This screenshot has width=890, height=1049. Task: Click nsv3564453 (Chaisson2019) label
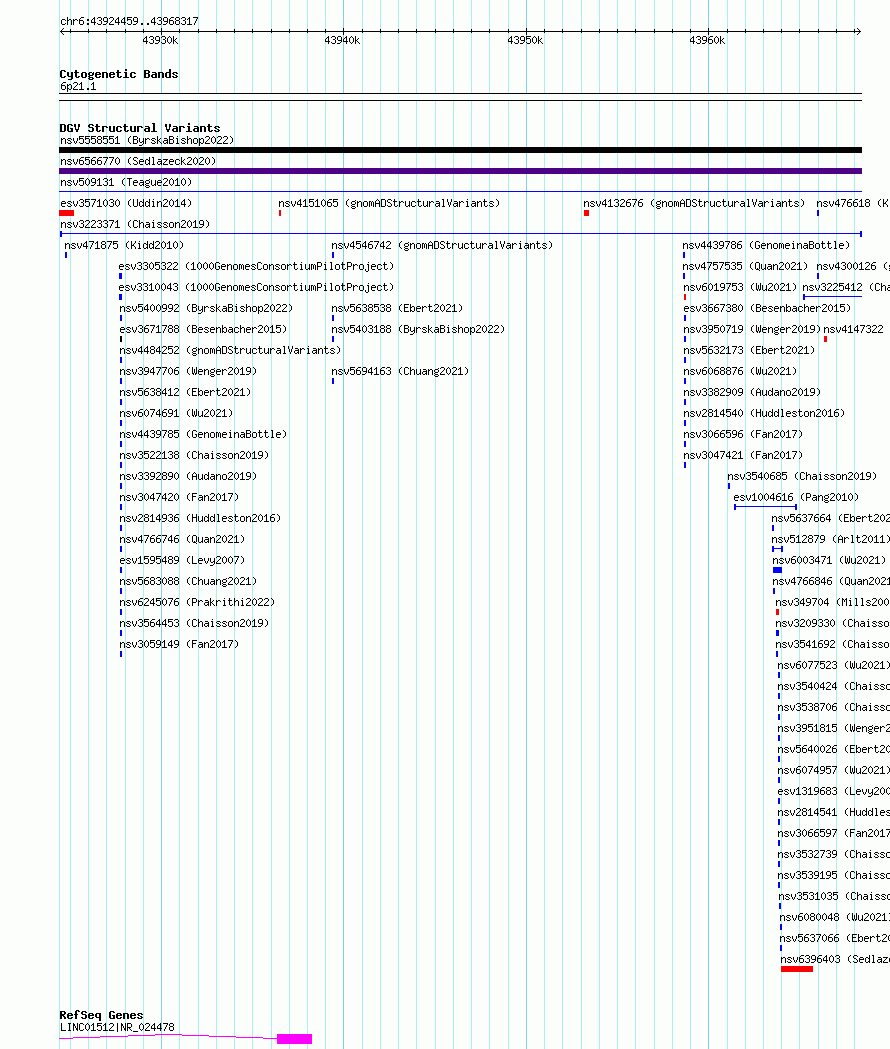pos(194,624)
